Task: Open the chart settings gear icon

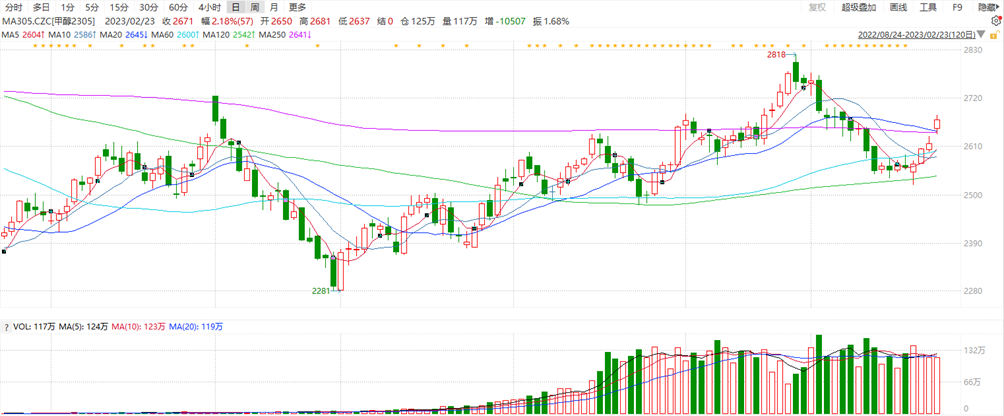Action: (996, 21)
